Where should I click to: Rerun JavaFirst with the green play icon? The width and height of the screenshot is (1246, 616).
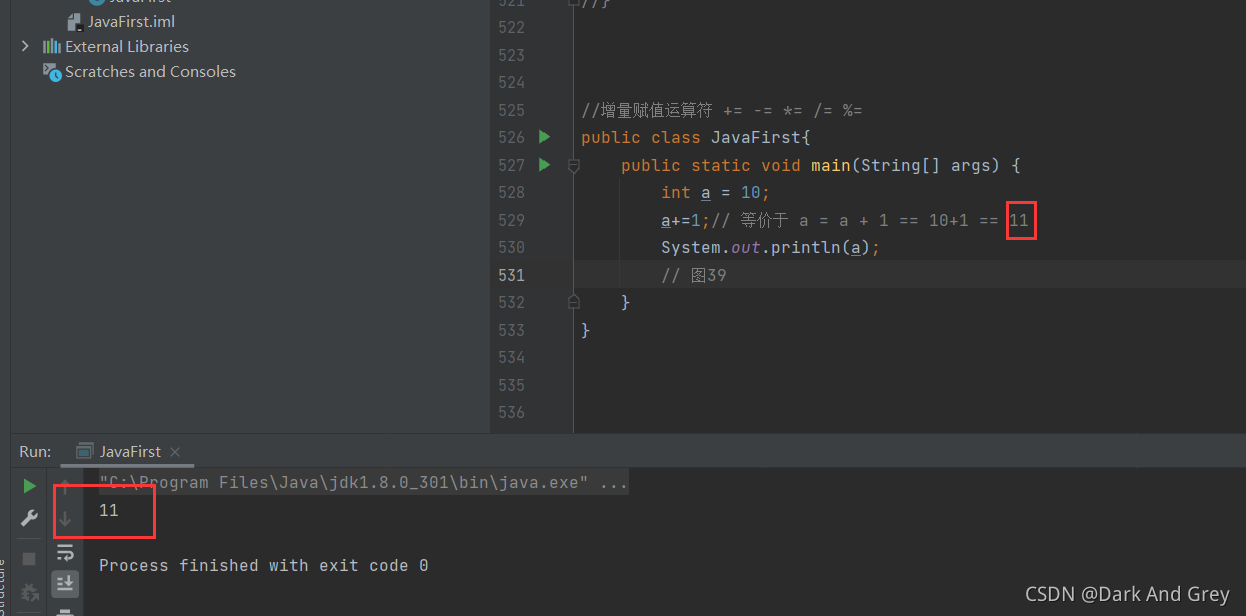(x=29, y=486)
